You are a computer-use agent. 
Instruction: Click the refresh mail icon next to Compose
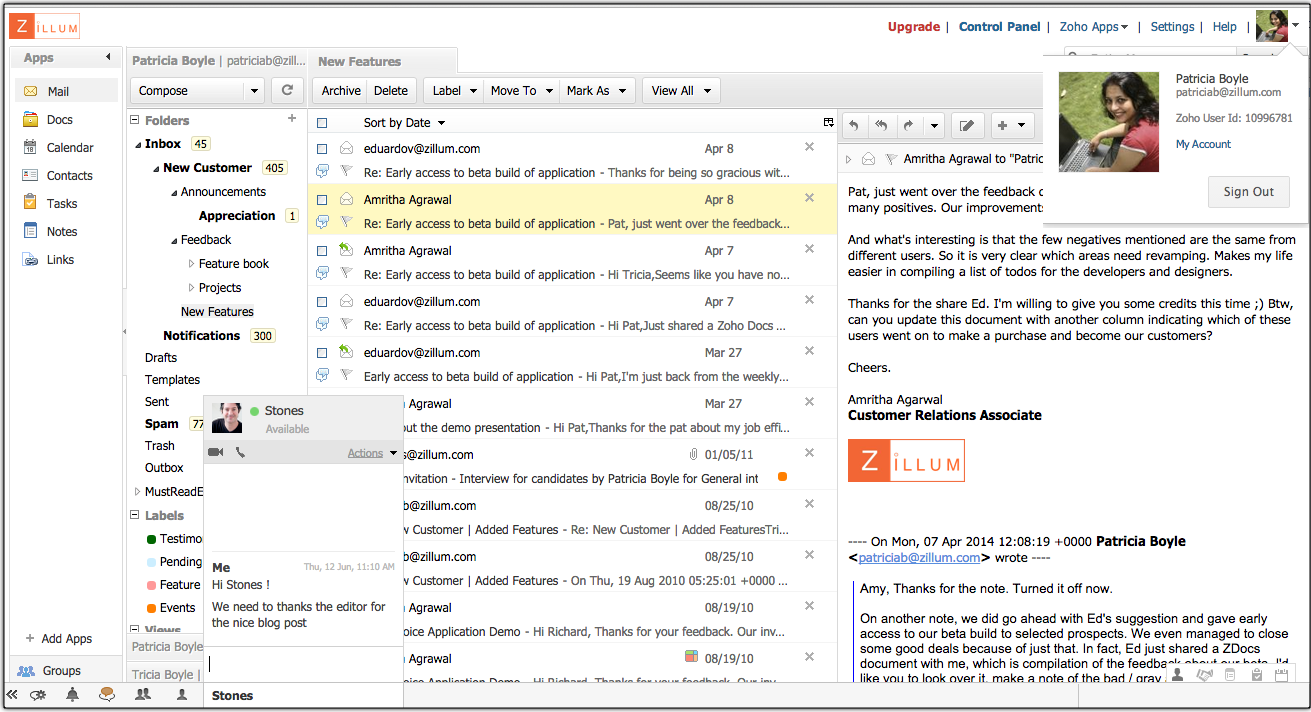[x=287, y=90]
